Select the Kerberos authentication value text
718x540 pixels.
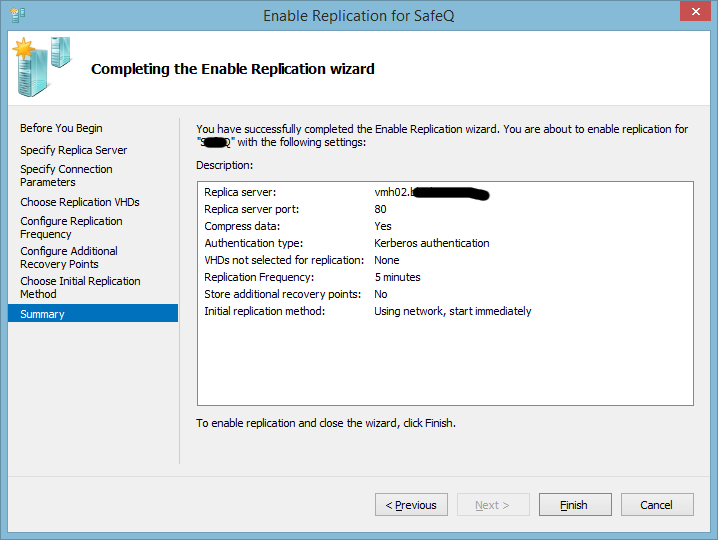[x=431, y=243]
